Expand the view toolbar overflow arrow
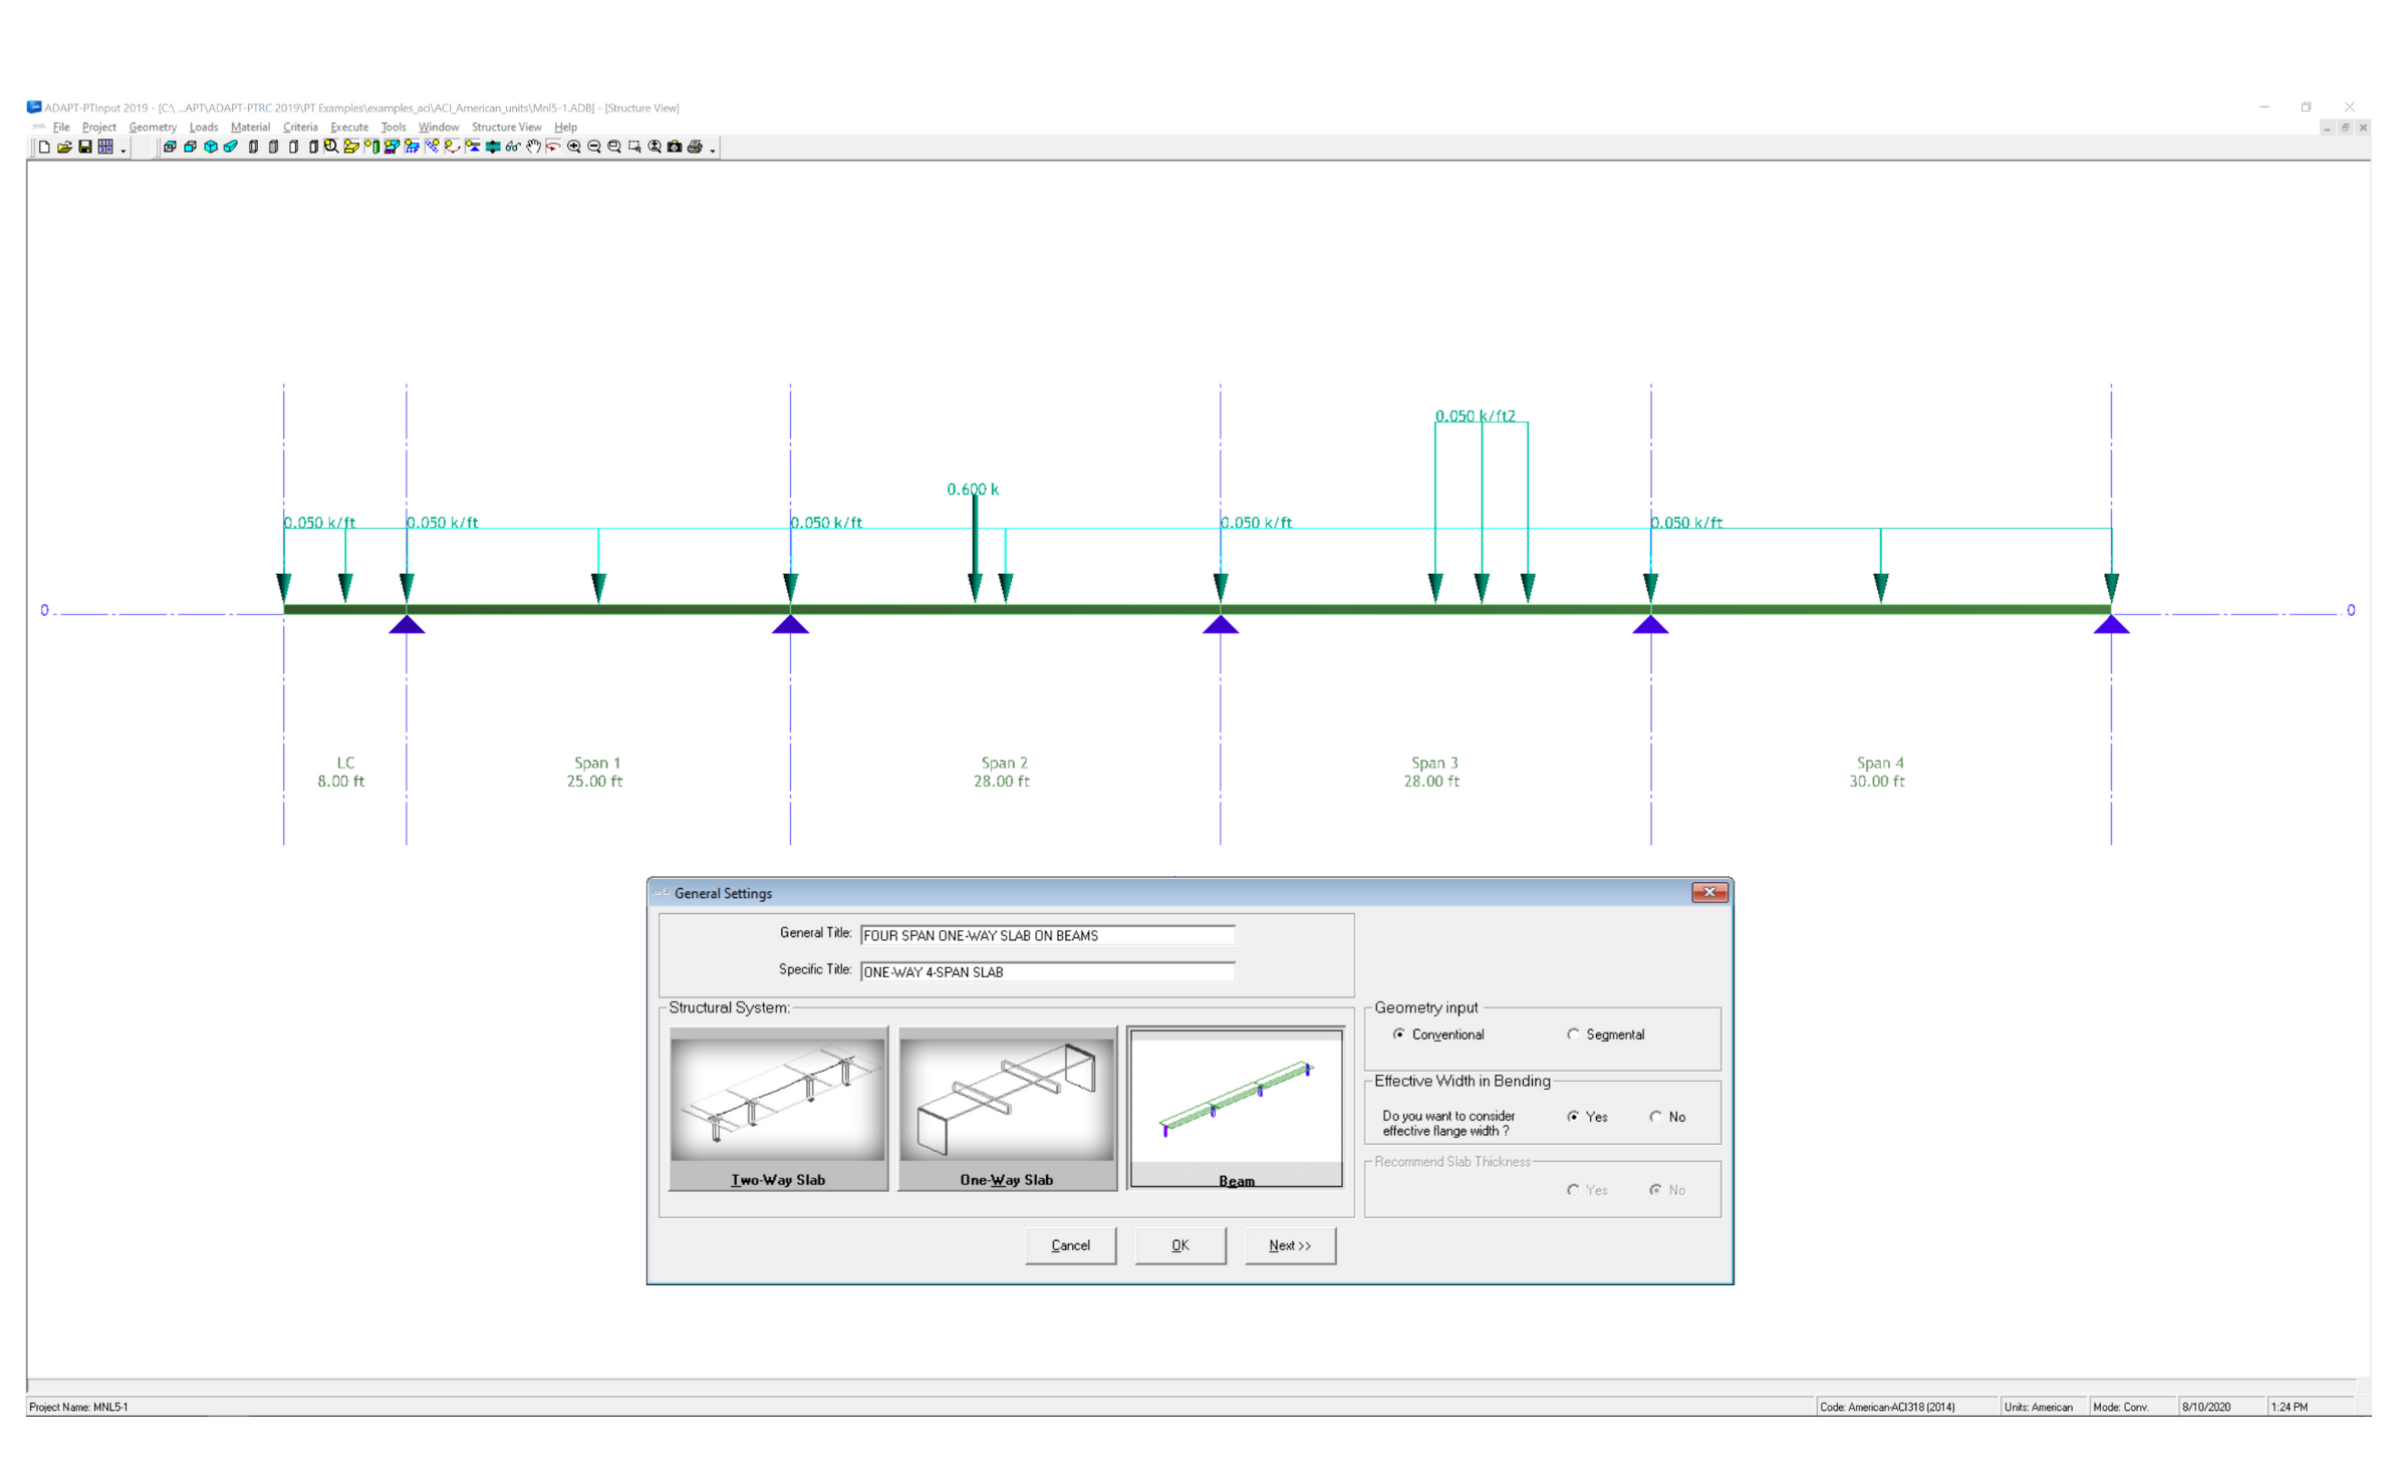This screenshot has height=1483, width=2400. coord(713,150)
